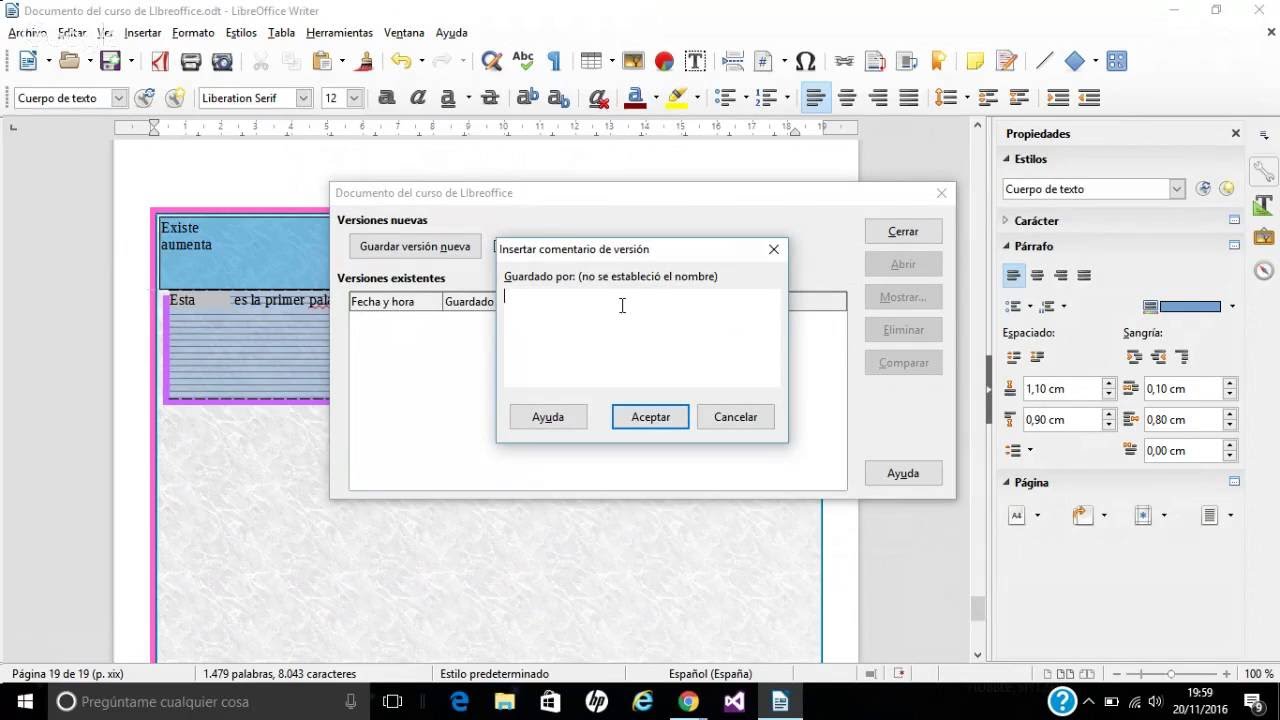
Task: Click the Save document icon
Action: click(x=110, y=61)
